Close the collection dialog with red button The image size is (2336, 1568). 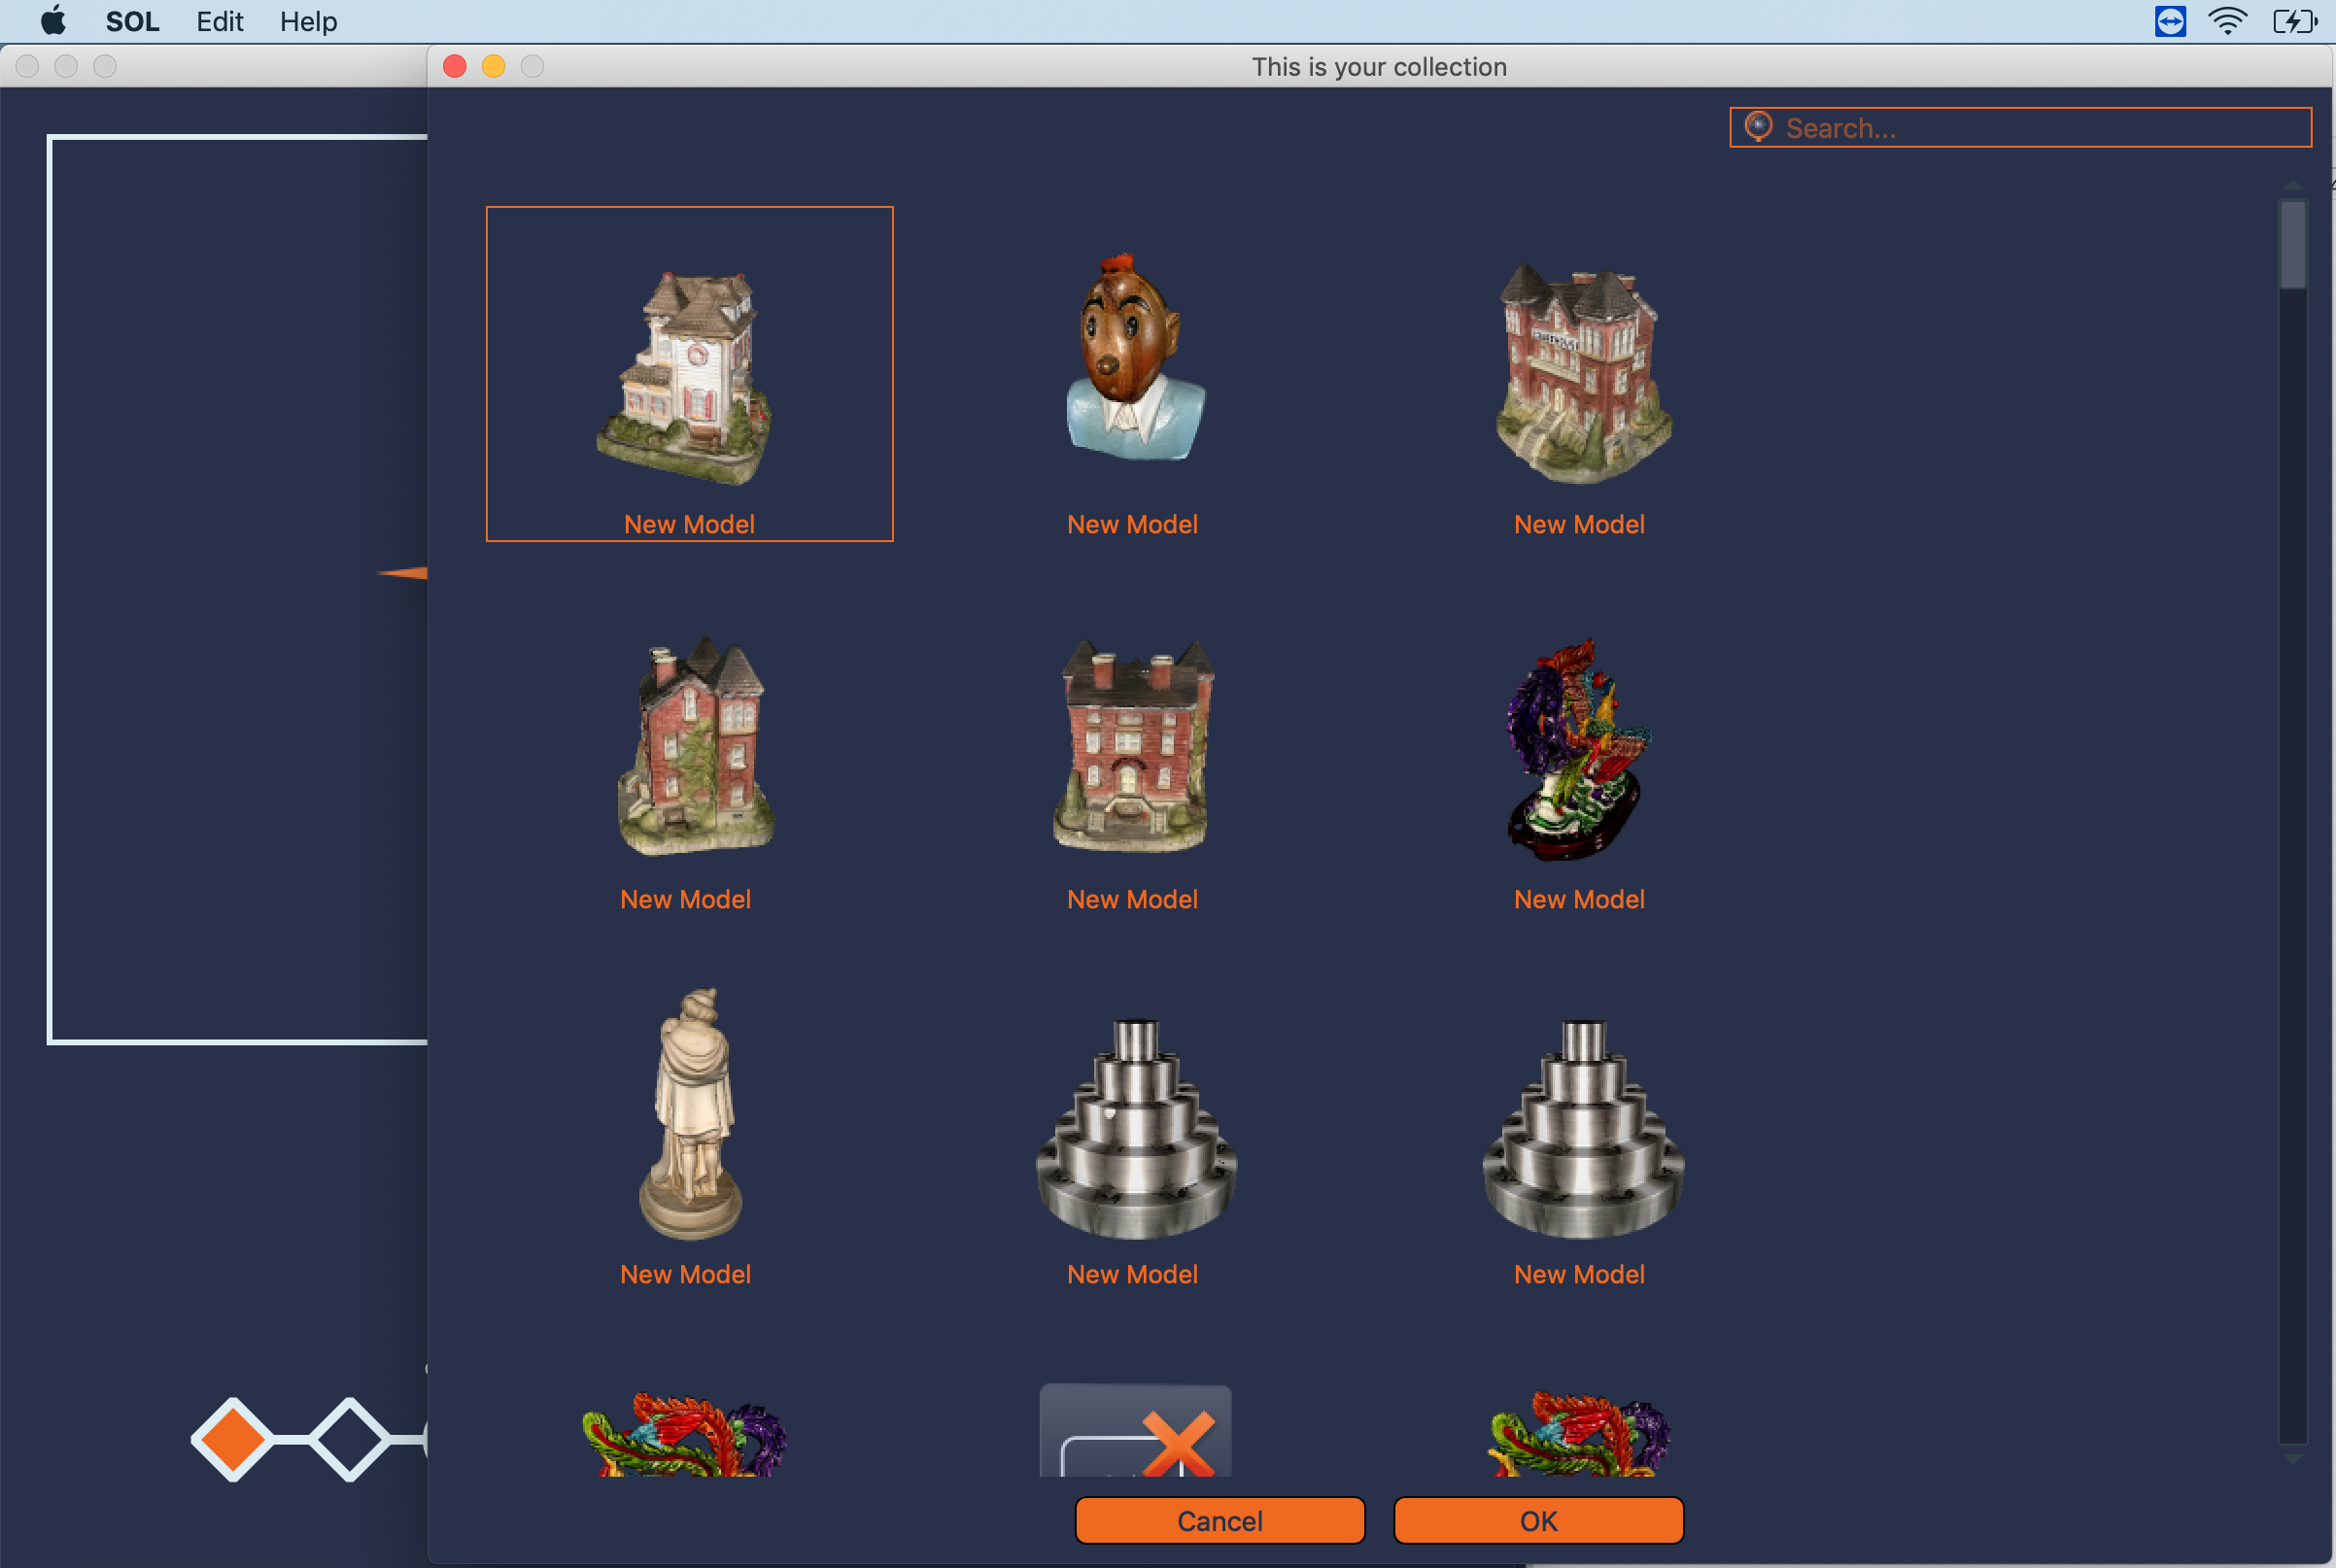(x=455, y=66)
